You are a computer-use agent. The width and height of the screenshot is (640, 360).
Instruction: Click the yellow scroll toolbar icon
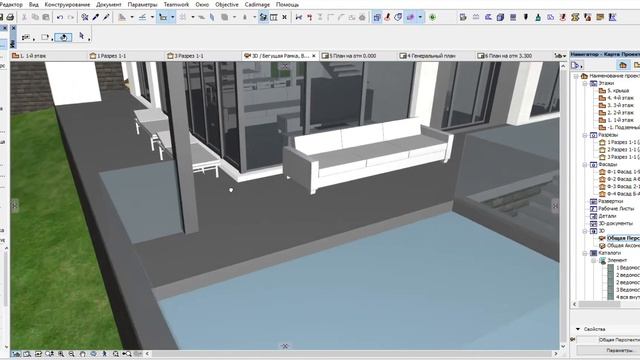(x=575, y=17)
